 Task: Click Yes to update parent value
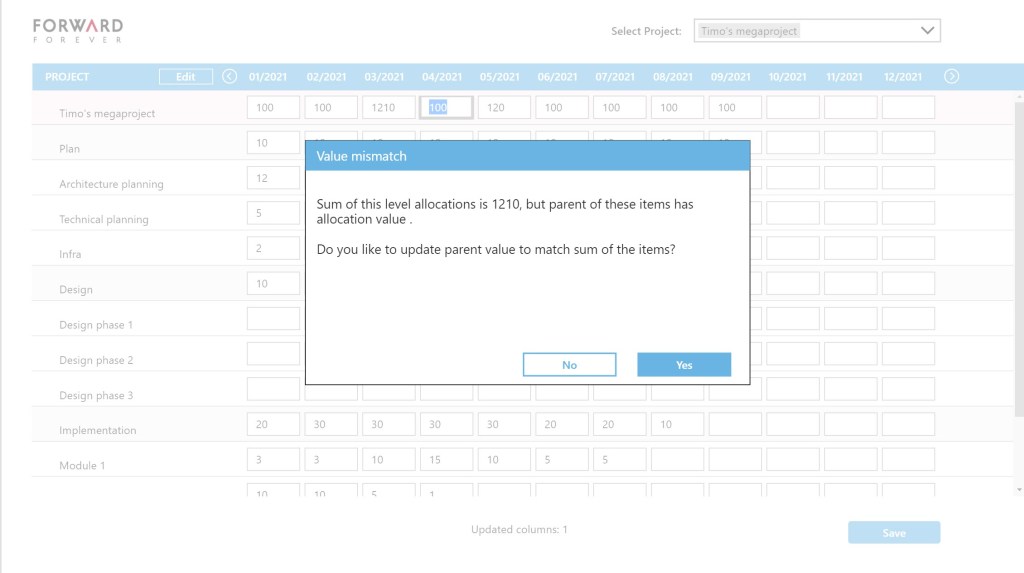click(x=684, y=365)
